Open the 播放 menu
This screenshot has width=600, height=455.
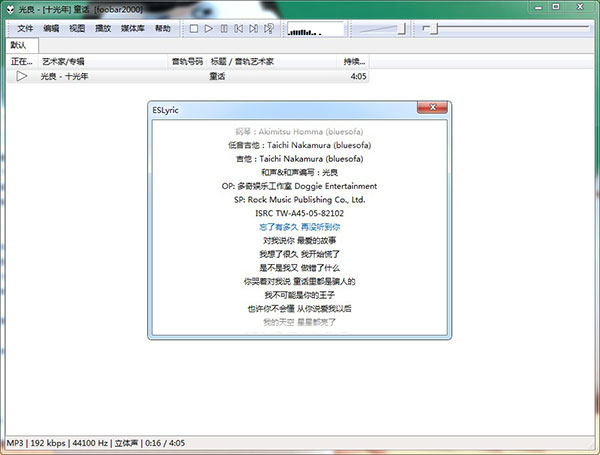tap(103, 29)
